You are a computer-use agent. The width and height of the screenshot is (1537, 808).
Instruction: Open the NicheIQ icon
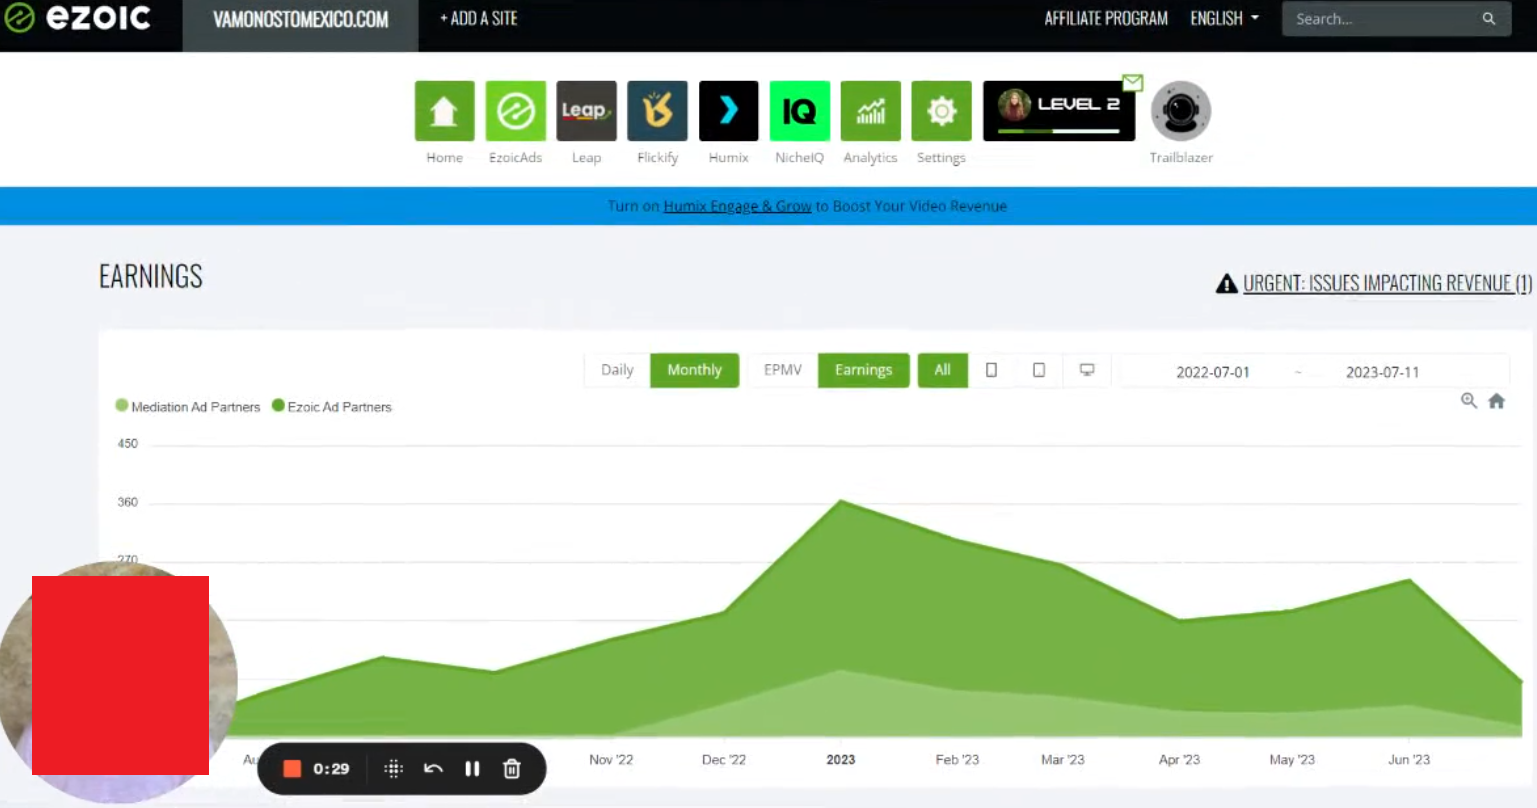(799, 111)
